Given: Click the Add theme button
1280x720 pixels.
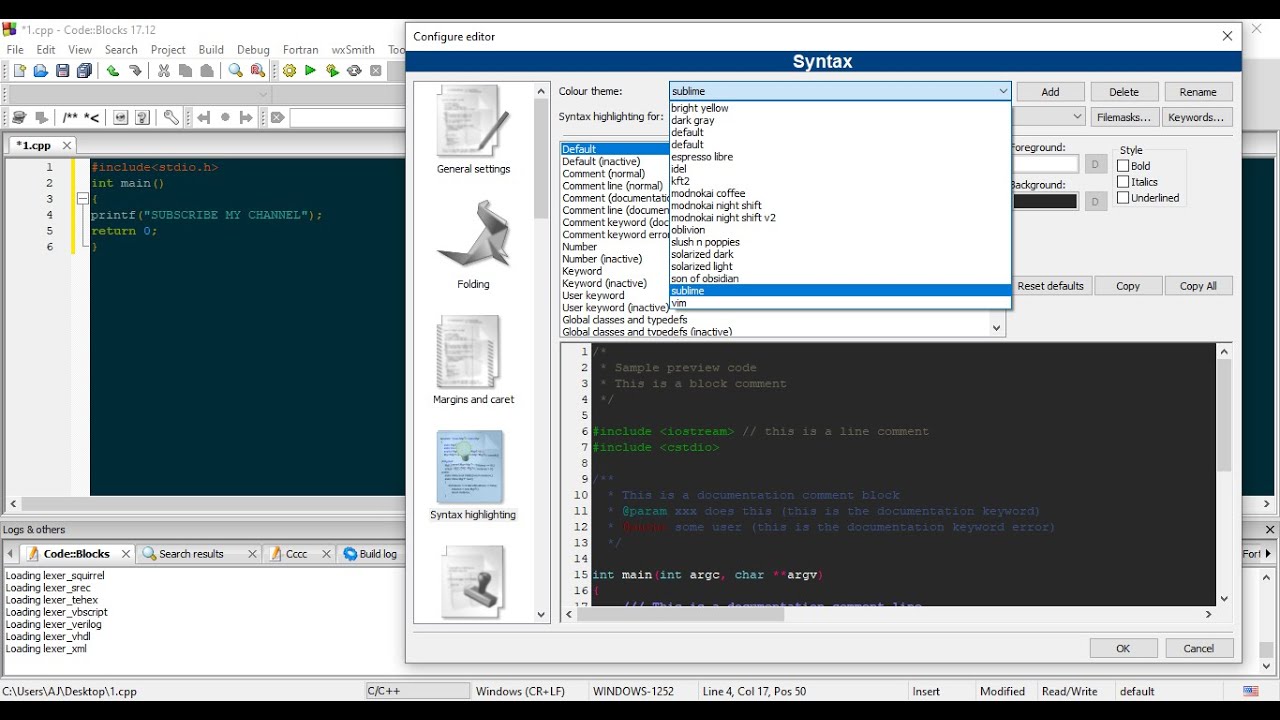Looking at the screenshot, I should tap(1050, 92).
